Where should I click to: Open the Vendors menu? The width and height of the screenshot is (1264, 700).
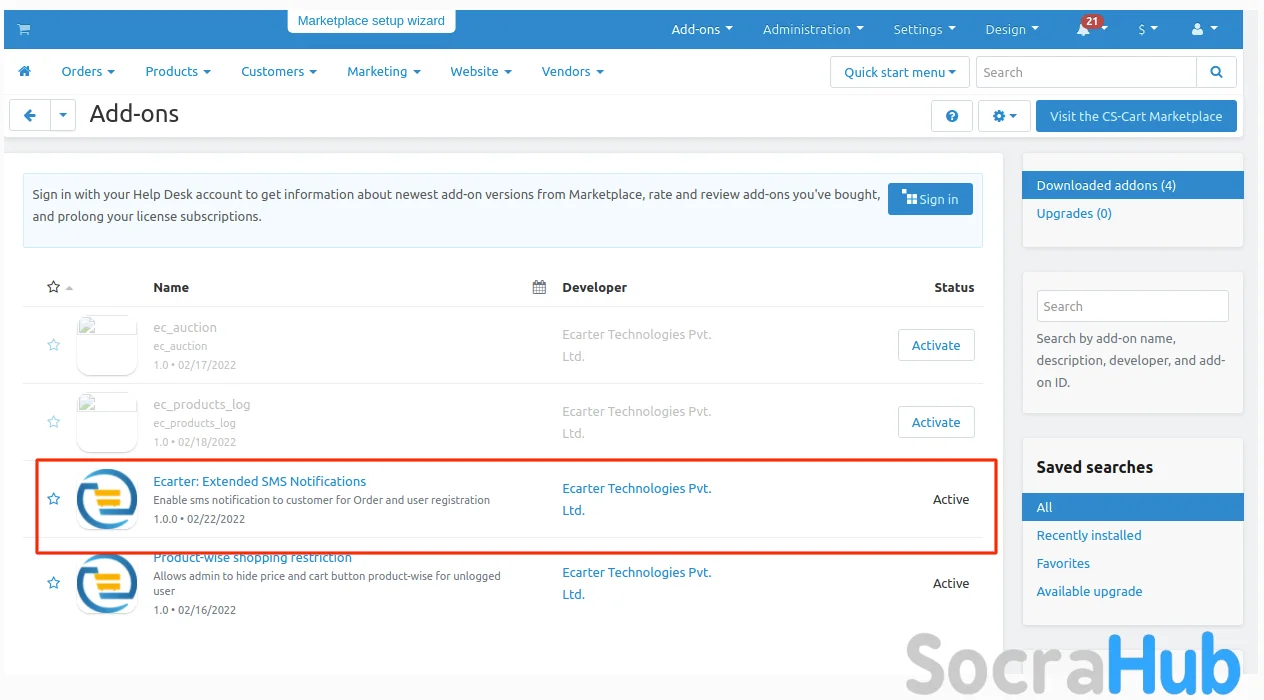(572, 72)
